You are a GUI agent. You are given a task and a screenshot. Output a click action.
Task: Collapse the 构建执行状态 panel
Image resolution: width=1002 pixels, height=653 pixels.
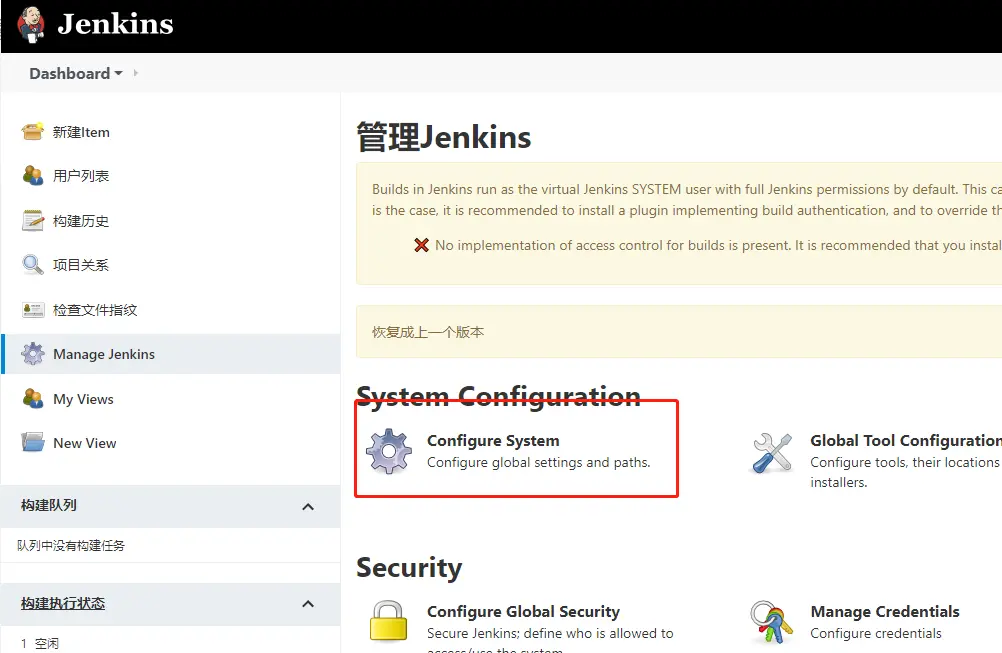point(308,604)
